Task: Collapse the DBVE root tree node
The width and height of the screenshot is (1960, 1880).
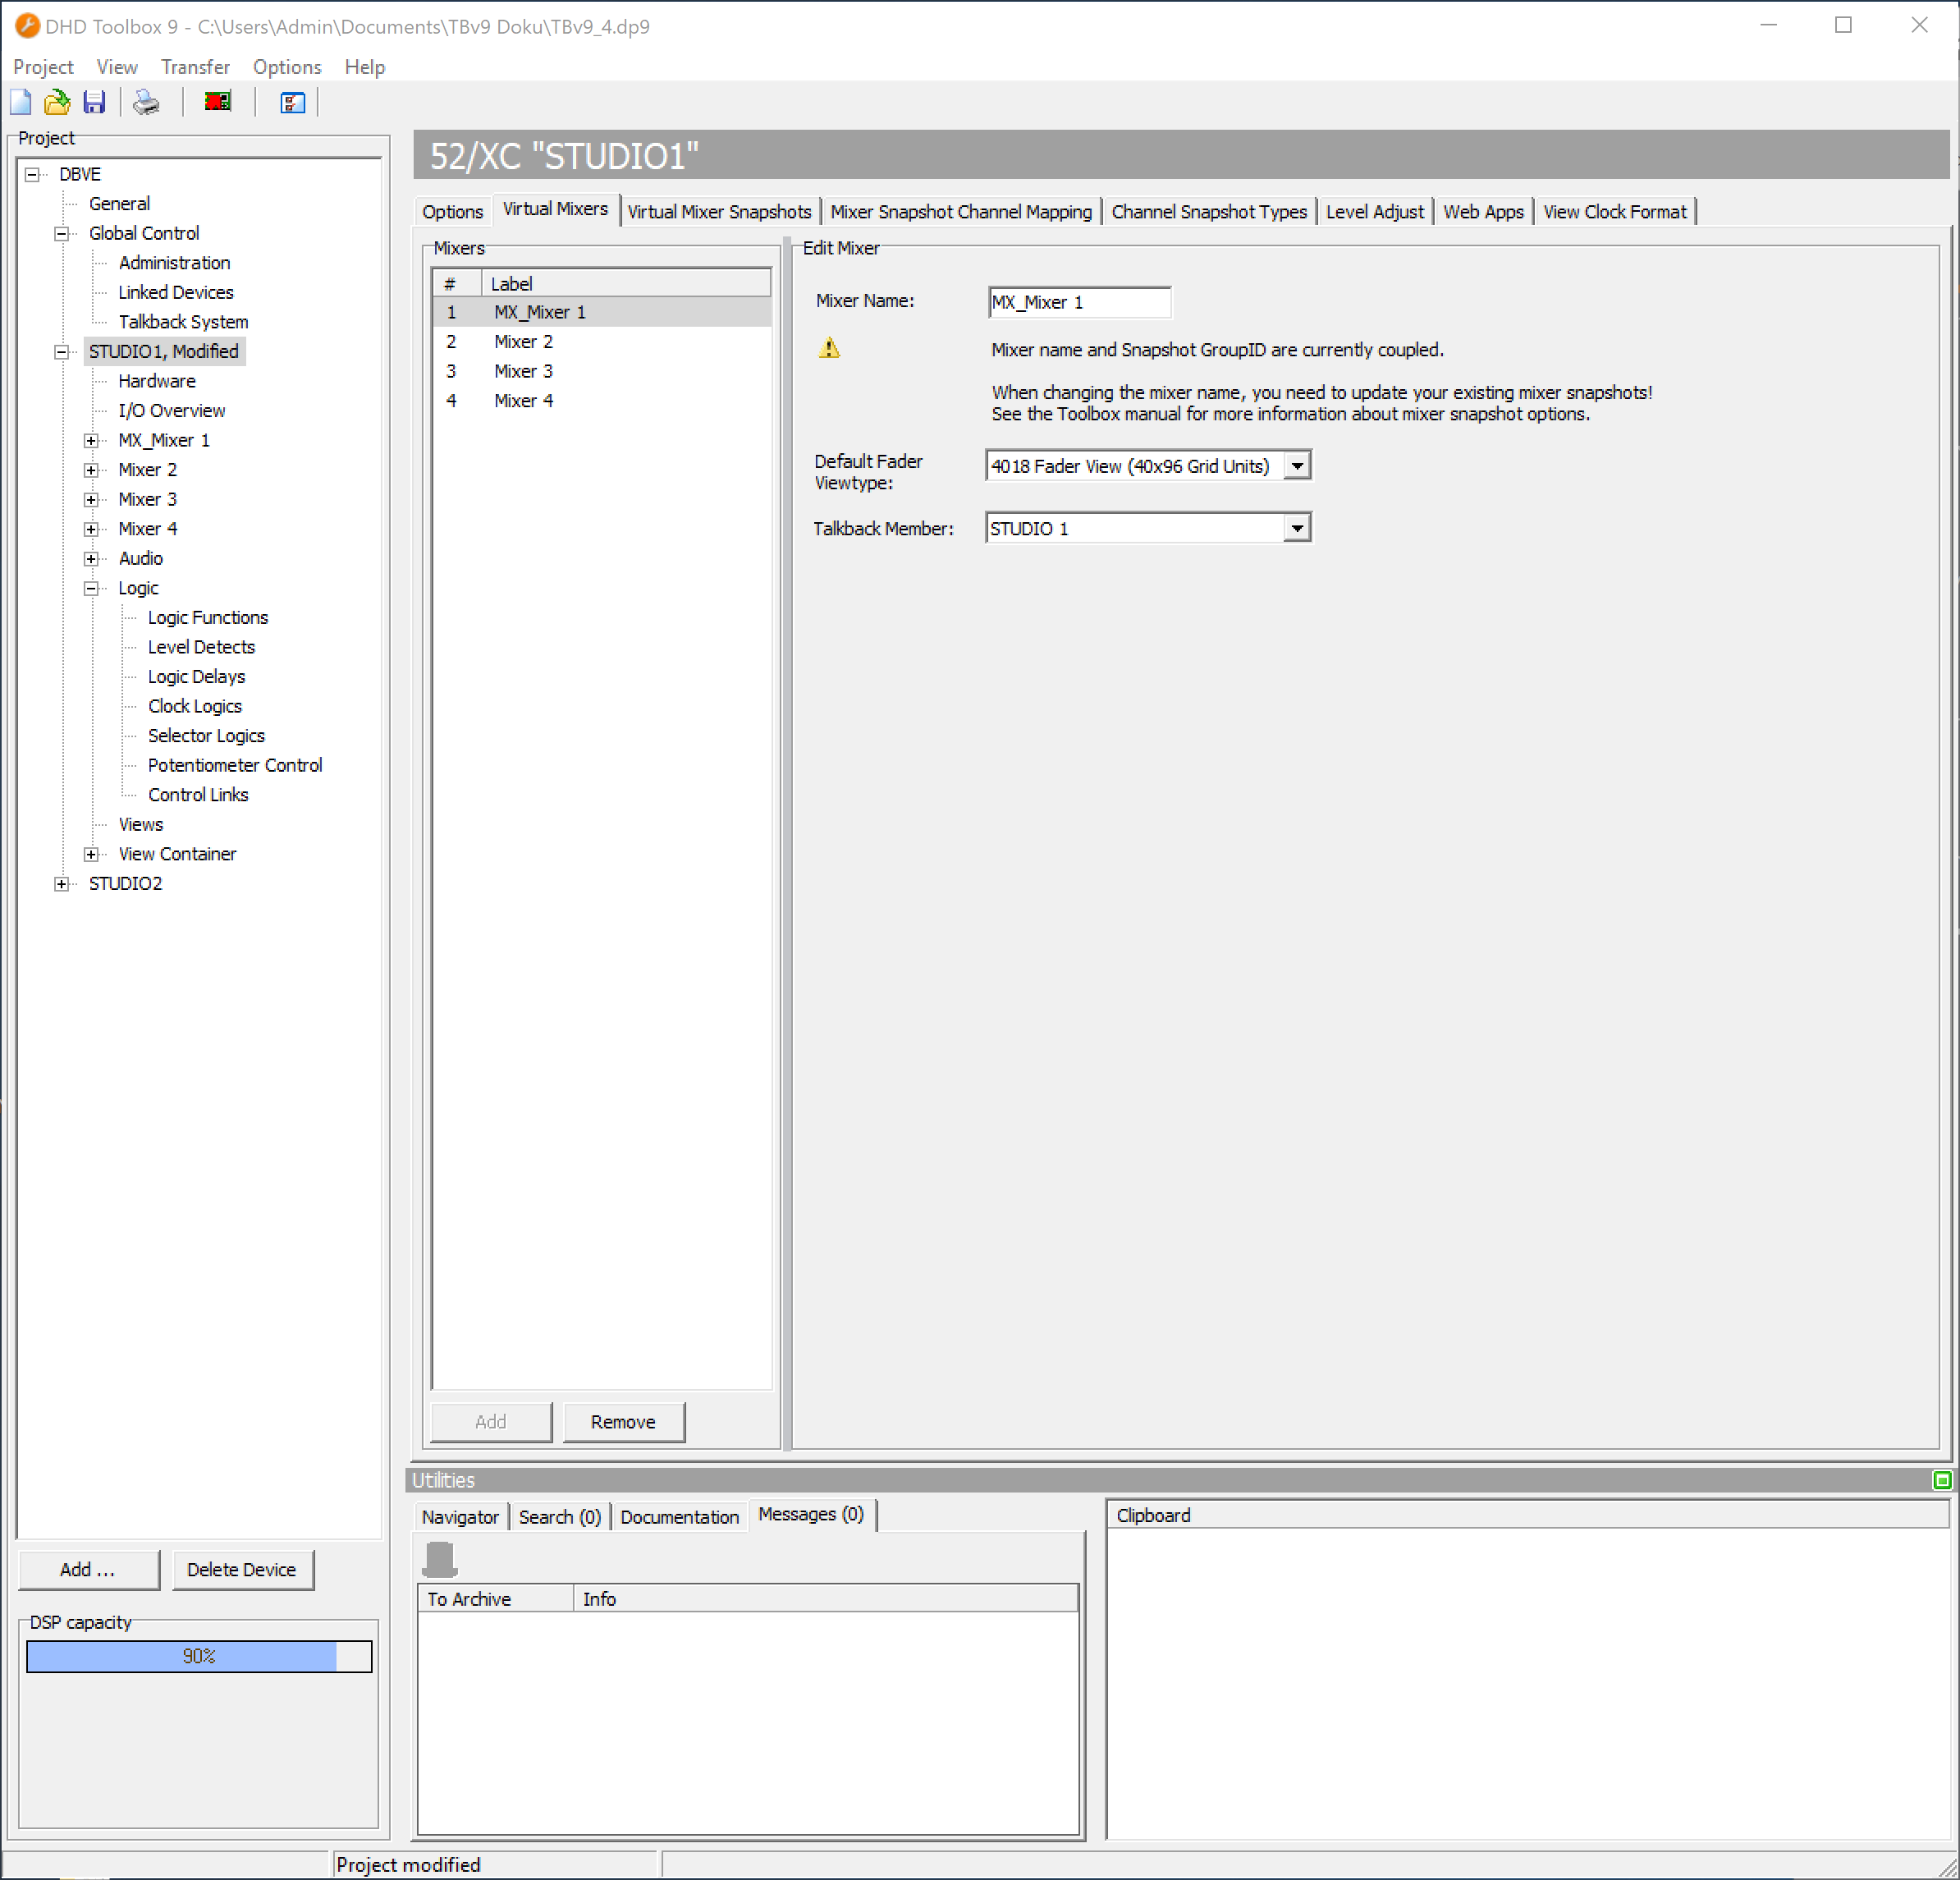Action: [33, 174]
